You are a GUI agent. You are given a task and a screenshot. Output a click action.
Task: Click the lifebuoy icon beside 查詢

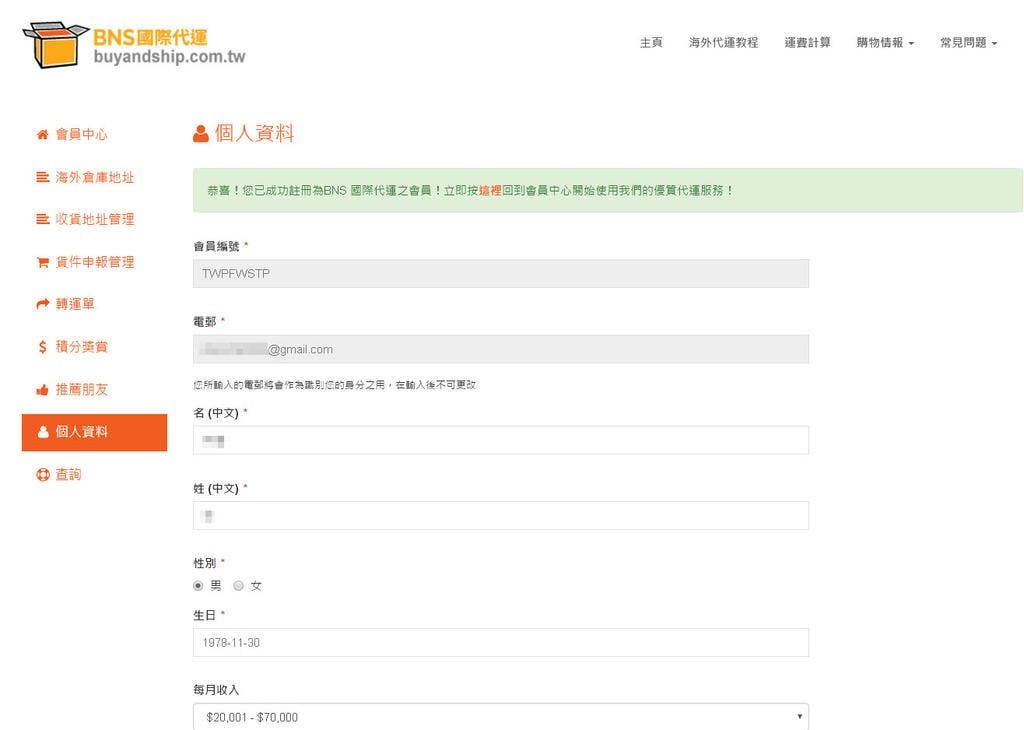pyautogui.click(x=42, y=475)
